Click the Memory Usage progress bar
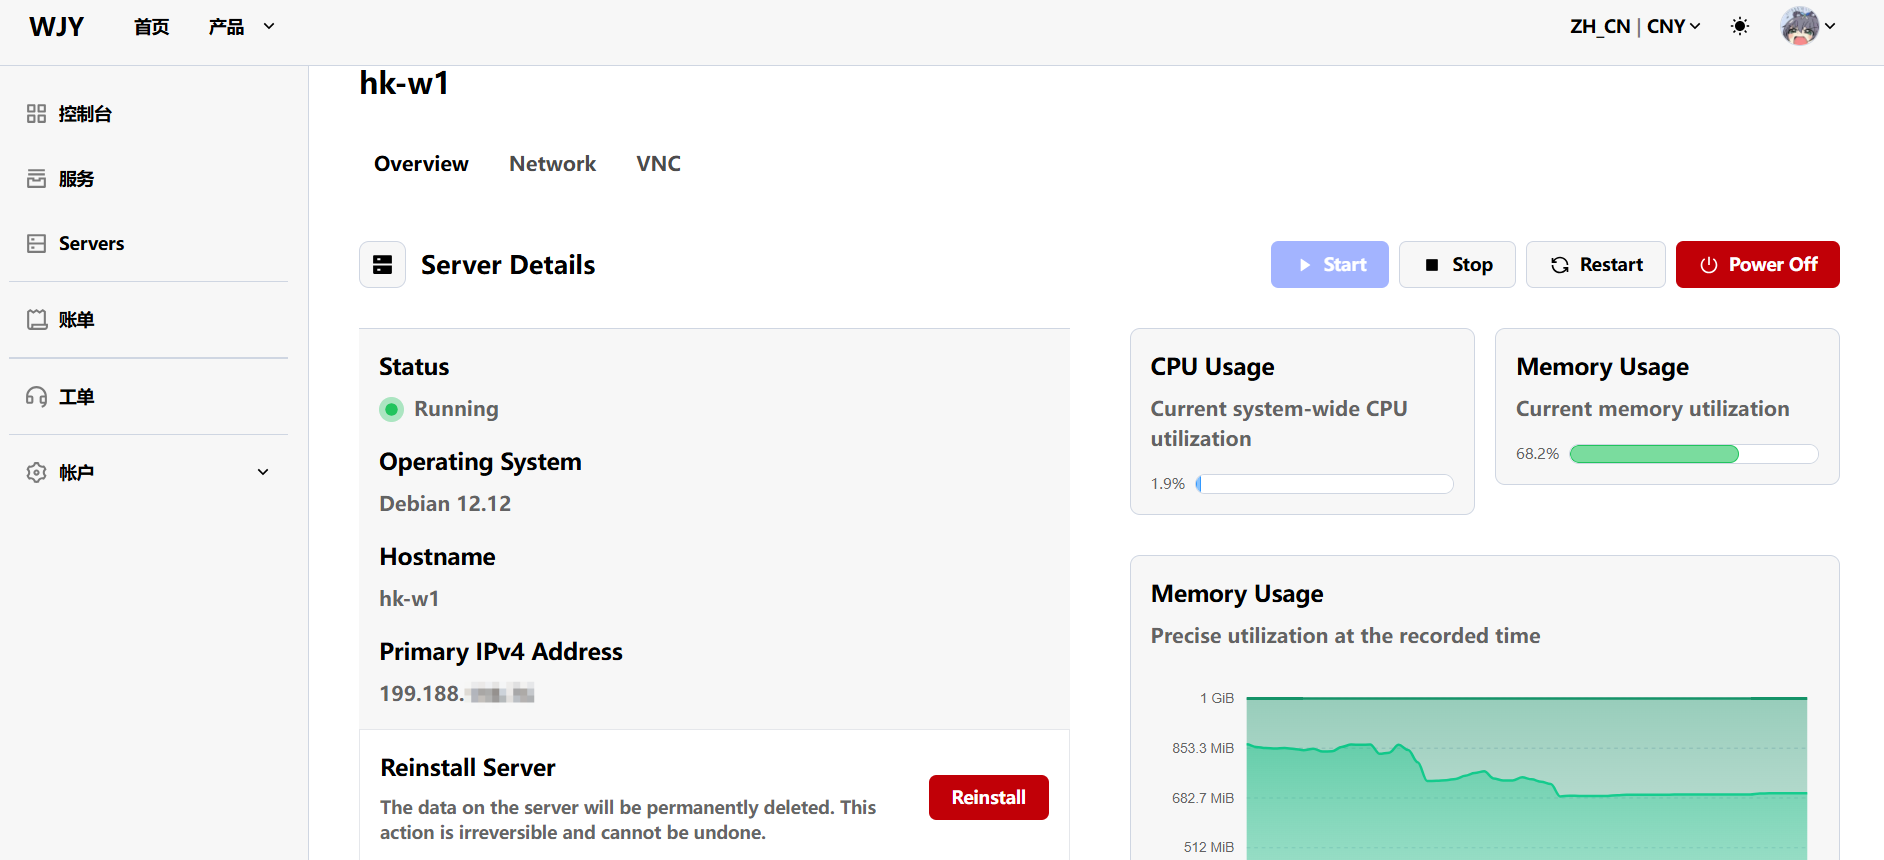 [1693, 454]
